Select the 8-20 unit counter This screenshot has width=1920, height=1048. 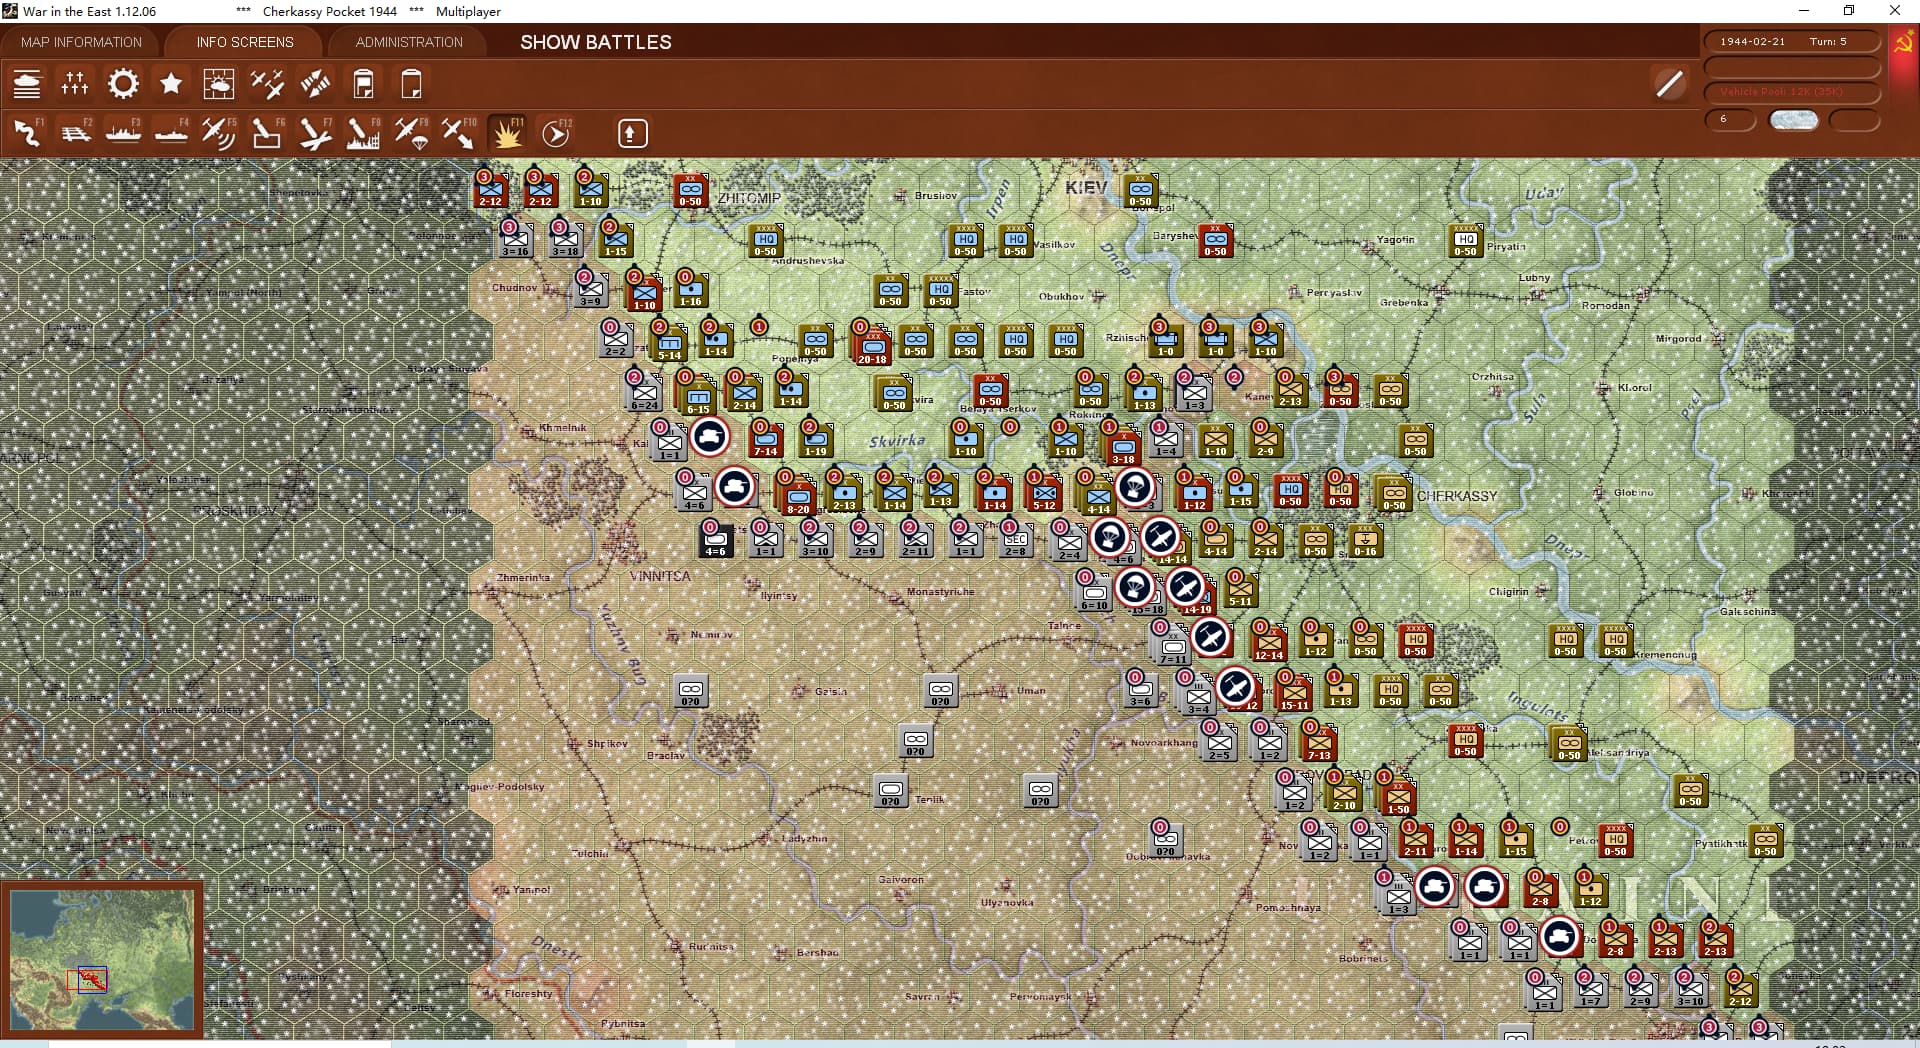798,496
